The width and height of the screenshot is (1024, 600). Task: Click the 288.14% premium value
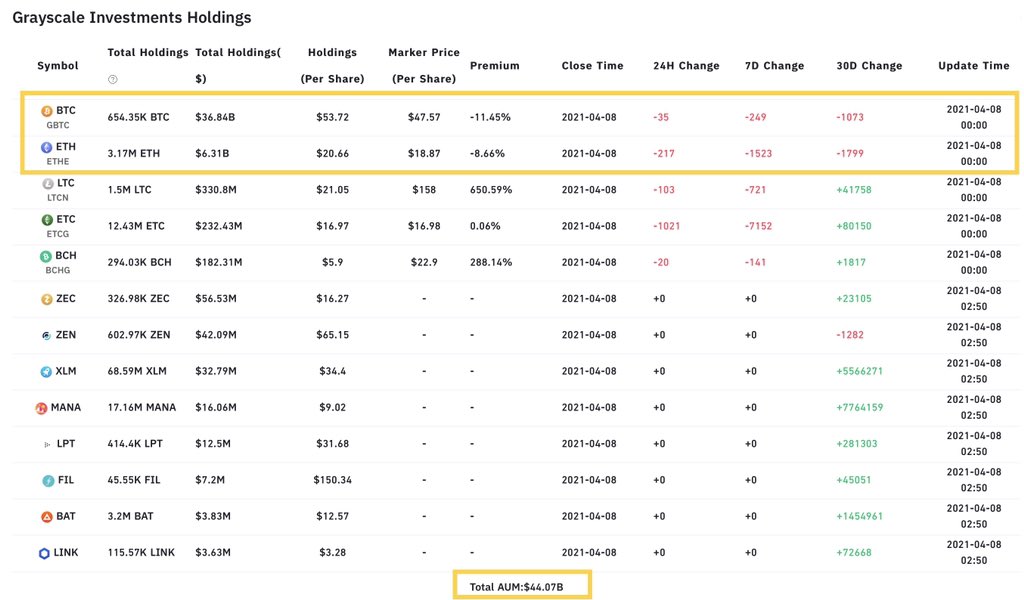click(x=490, y=262)
